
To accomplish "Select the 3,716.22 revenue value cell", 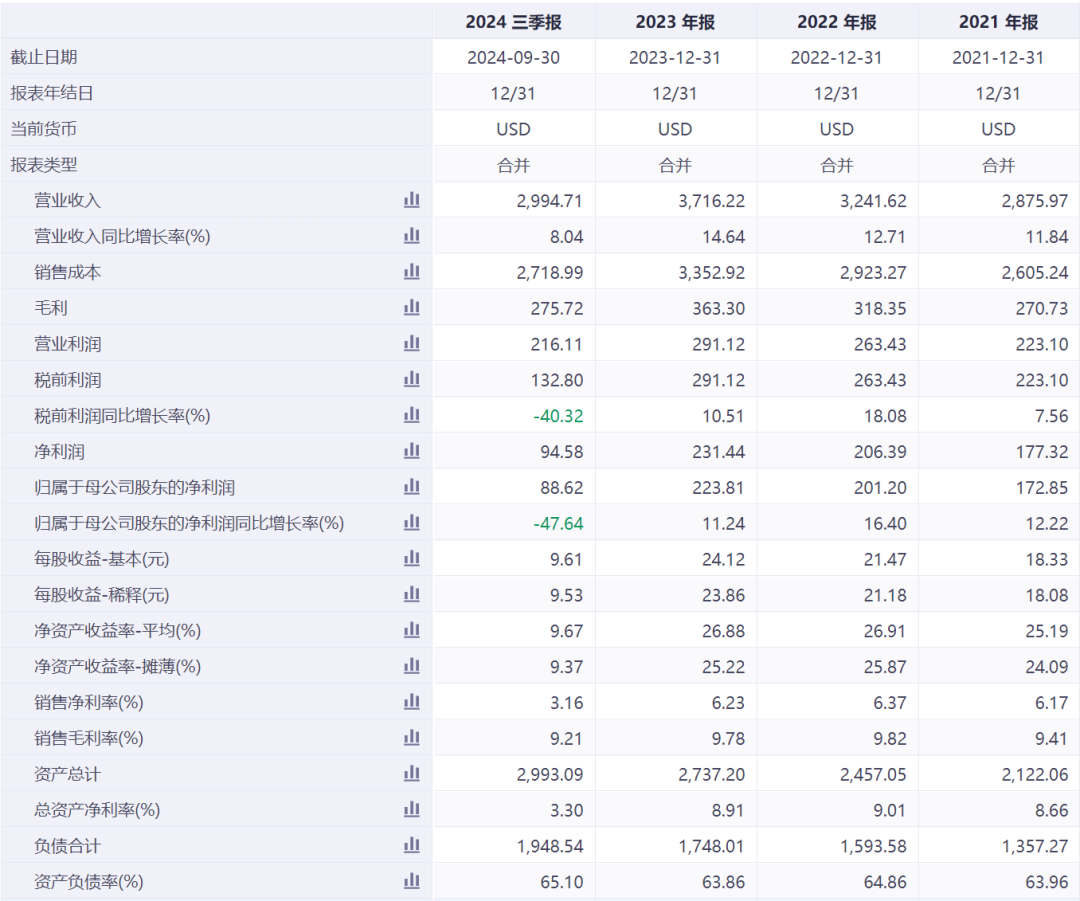I will 711,201.
